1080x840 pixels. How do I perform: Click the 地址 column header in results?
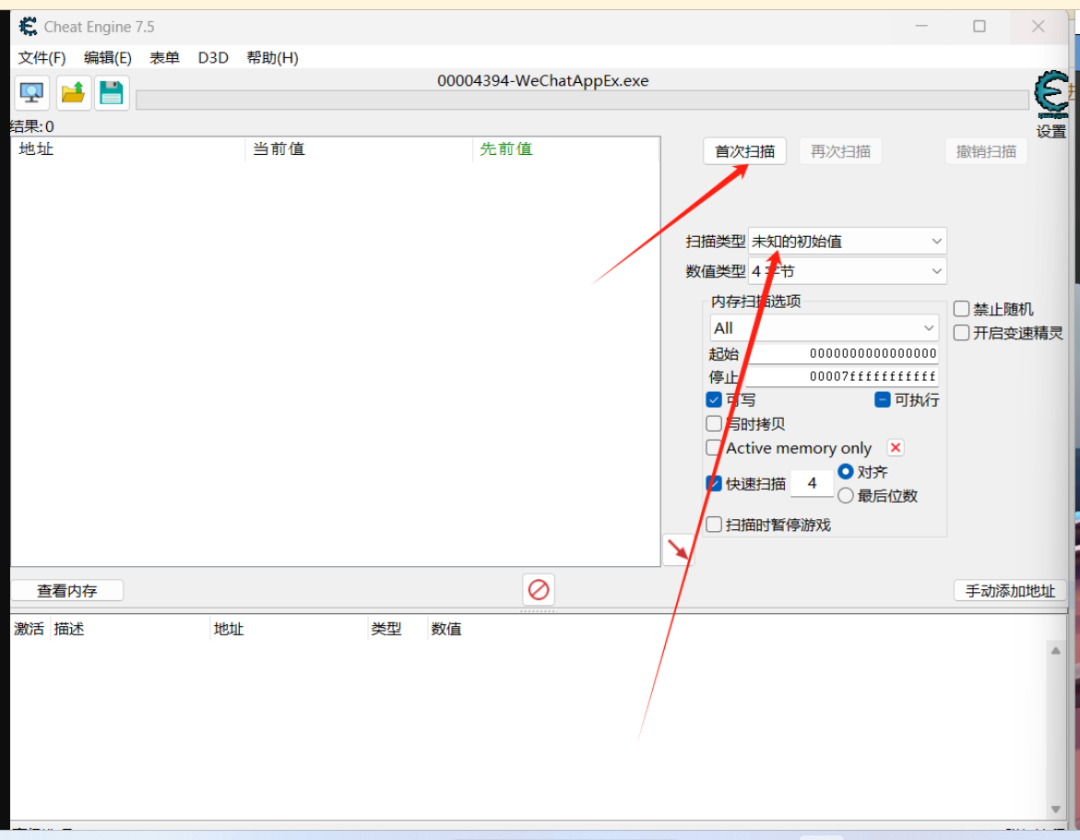click(x=128, y=149)
